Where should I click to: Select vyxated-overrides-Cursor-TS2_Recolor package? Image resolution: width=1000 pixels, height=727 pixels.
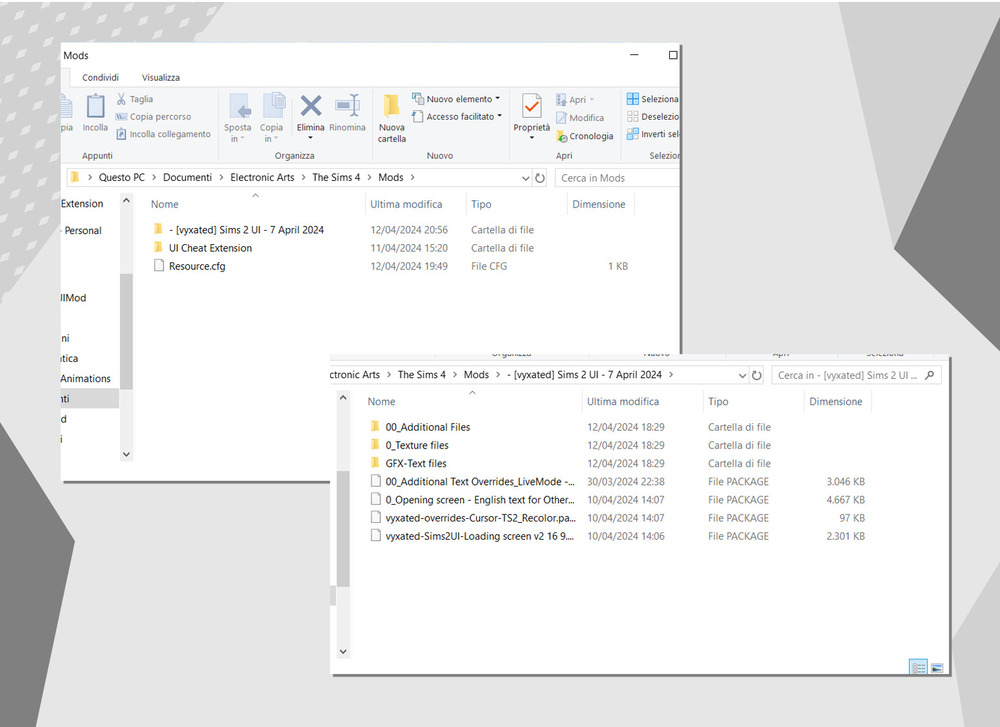click(x=480, y=518)
